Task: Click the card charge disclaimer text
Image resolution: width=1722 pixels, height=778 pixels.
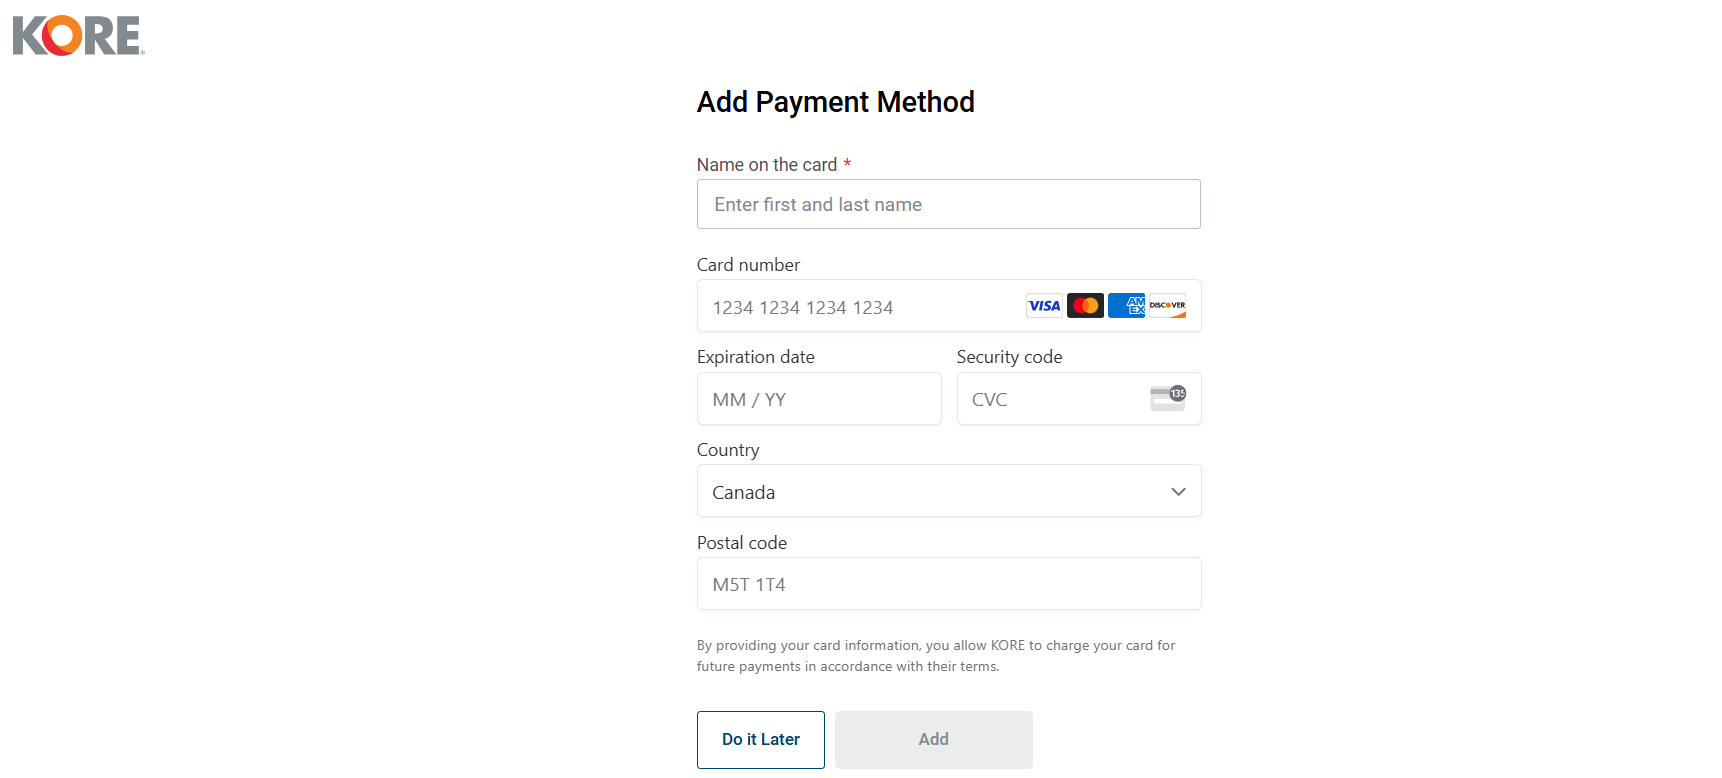Action: tap(935, 656)
